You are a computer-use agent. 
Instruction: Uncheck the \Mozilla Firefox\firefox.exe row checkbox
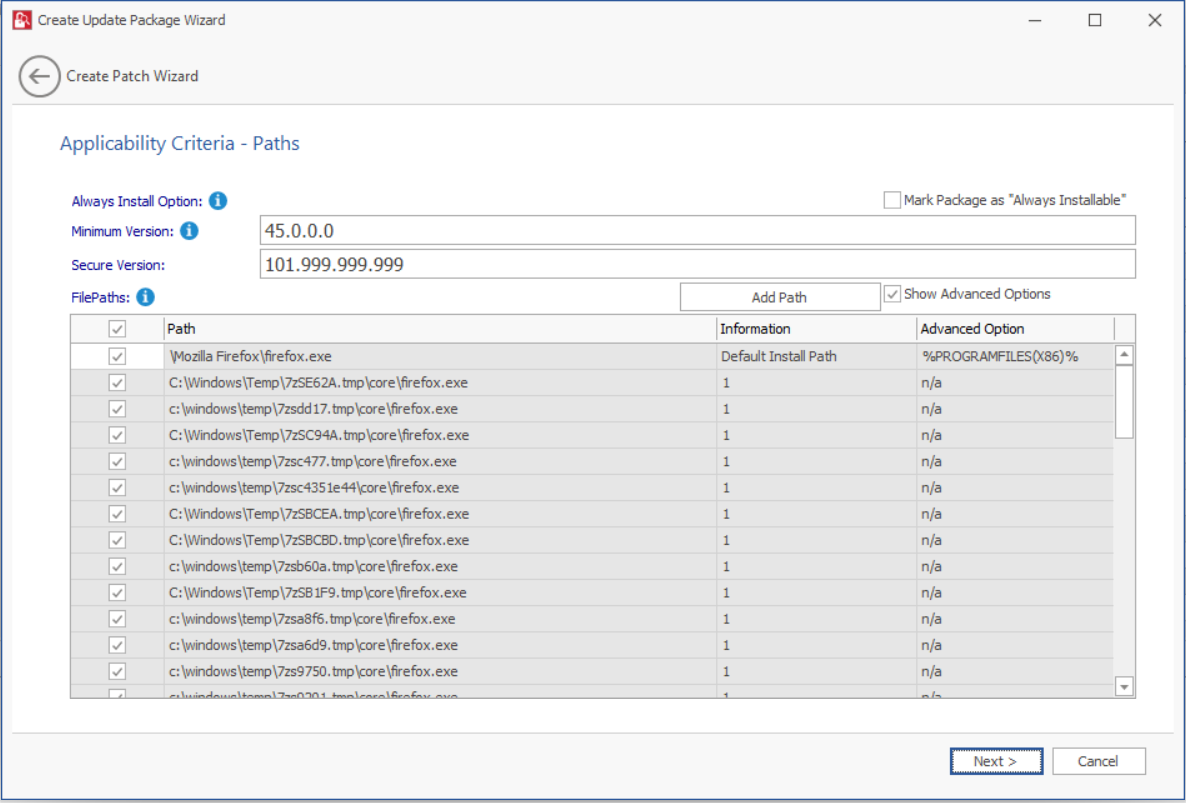117,356
